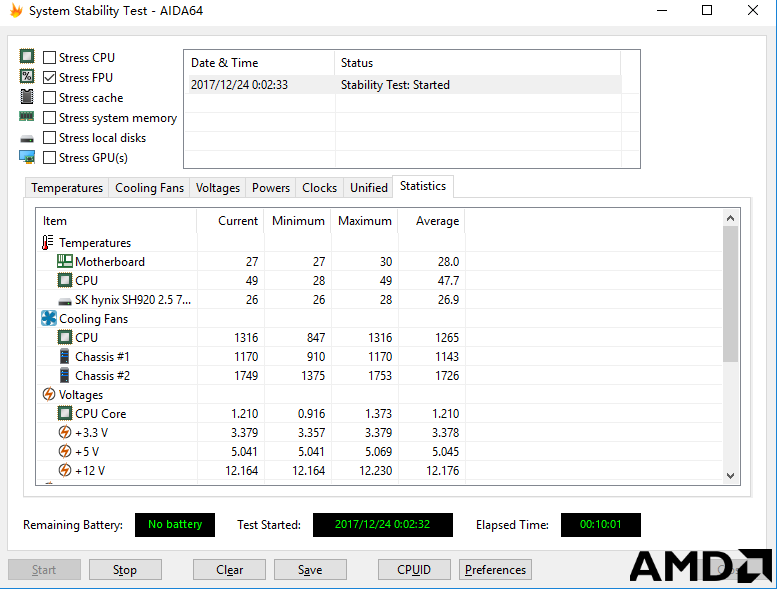This screenshot has height=589, width=777.
Task: Click the CPU chip icon beside Stress CPU
Action: pyautogui.click(x=27, y=56)
